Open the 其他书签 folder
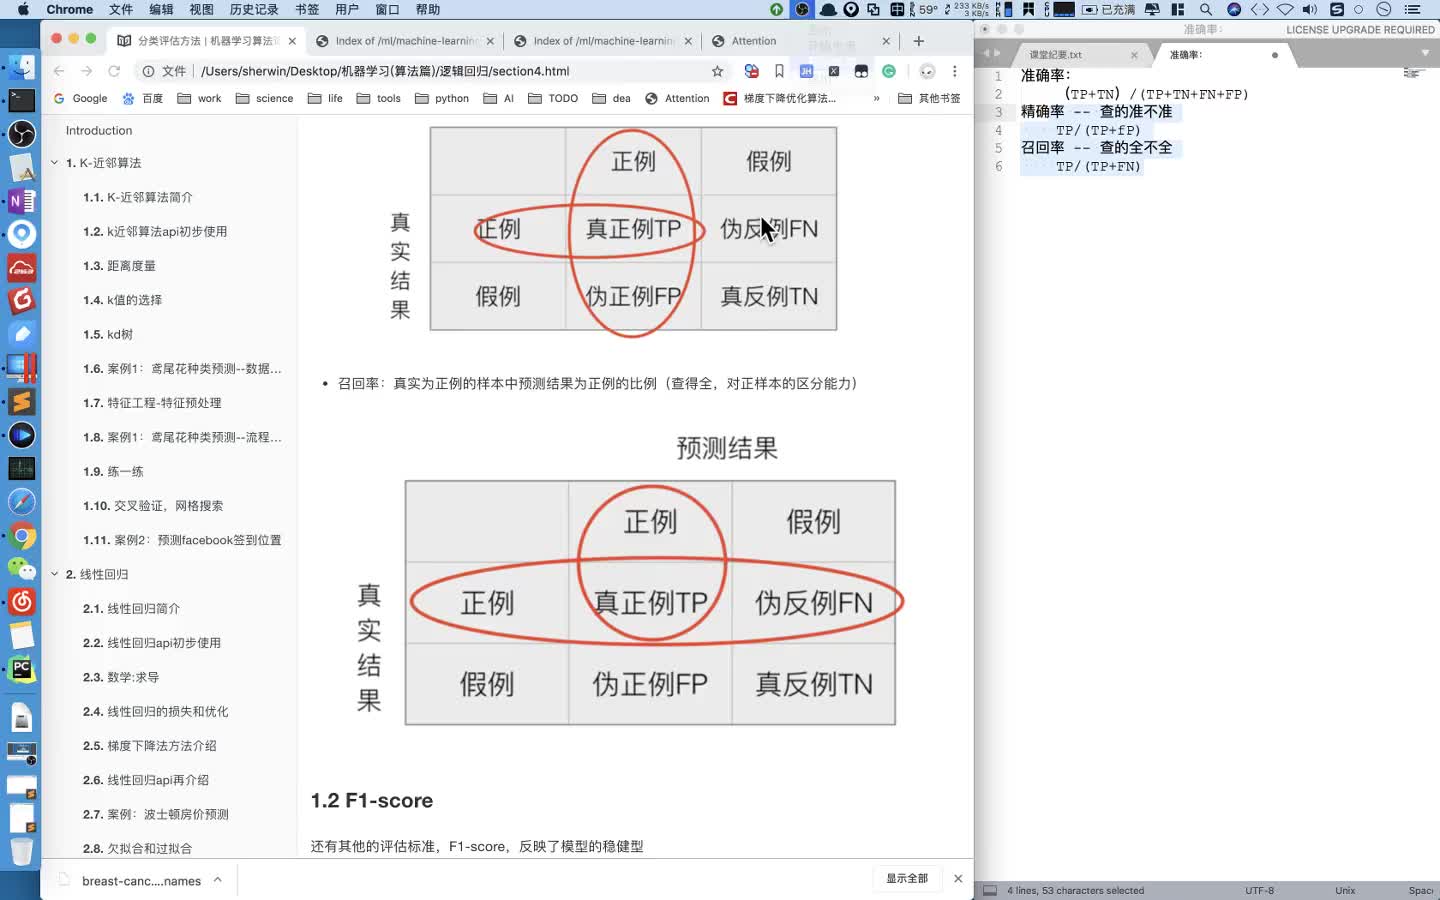Image resolution: width=1440 pixels, height=900 pixels. pyautogui.click(x=930, y=98)
